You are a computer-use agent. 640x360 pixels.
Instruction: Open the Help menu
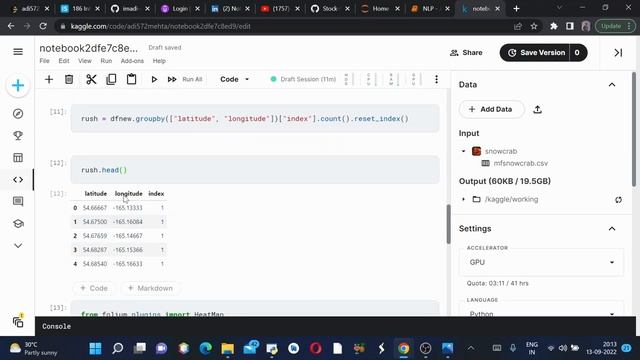coord(159,61)
